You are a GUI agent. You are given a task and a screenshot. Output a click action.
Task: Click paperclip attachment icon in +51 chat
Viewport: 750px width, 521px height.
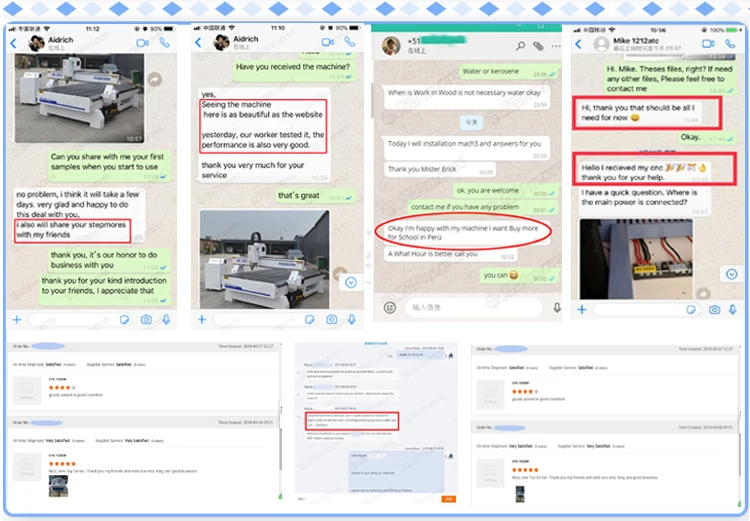[x=538, y=46]
